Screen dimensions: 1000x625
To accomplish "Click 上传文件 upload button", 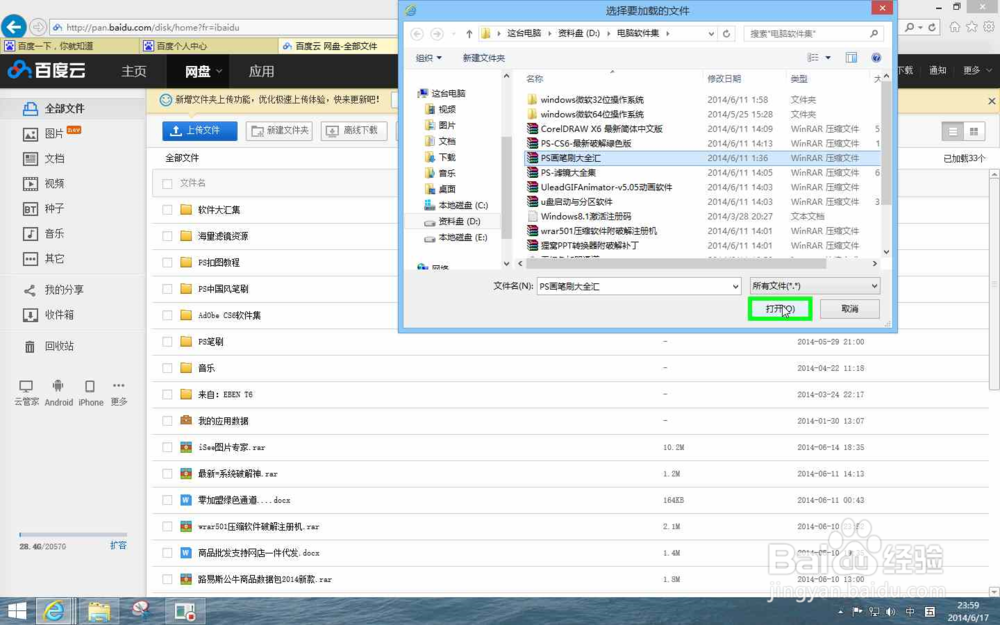I will [200, 131].
